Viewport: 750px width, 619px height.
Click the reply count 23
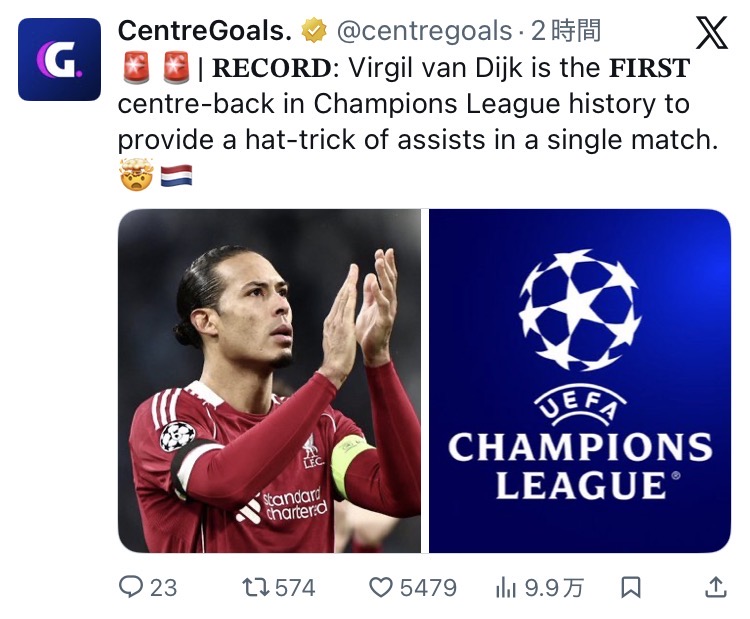(163, 587)
